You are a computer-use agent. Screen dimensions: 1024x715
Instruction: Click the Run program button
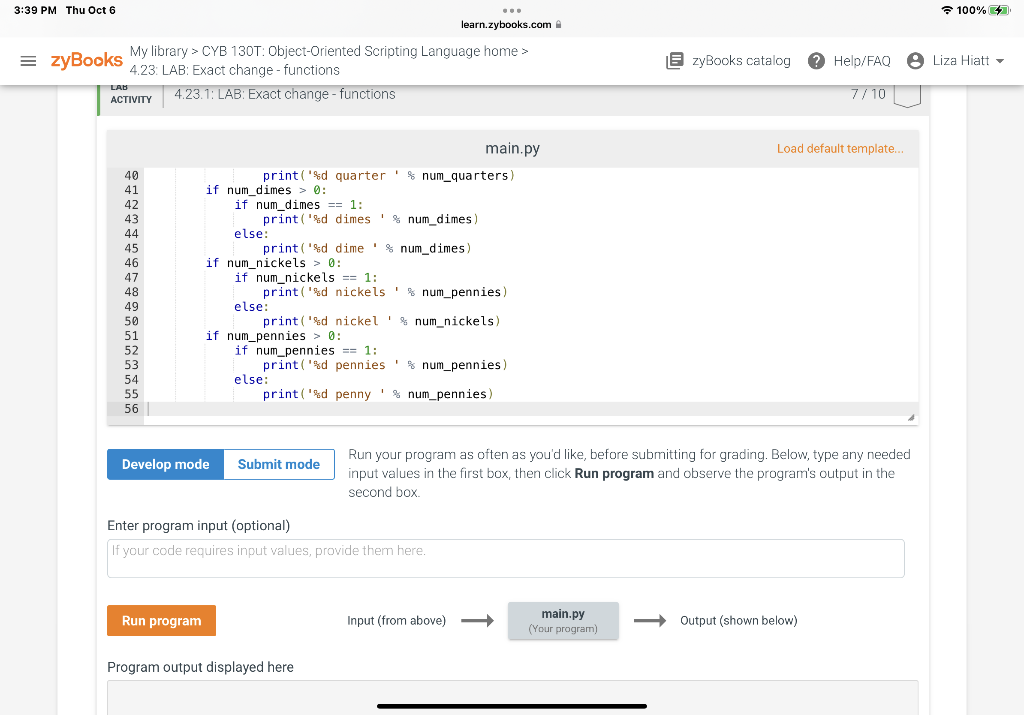pyautogui.click(x=161, y=620)
